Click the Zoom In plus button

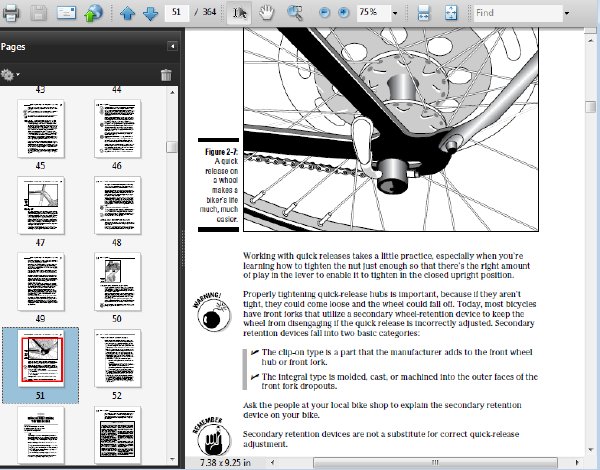[344, 13]
